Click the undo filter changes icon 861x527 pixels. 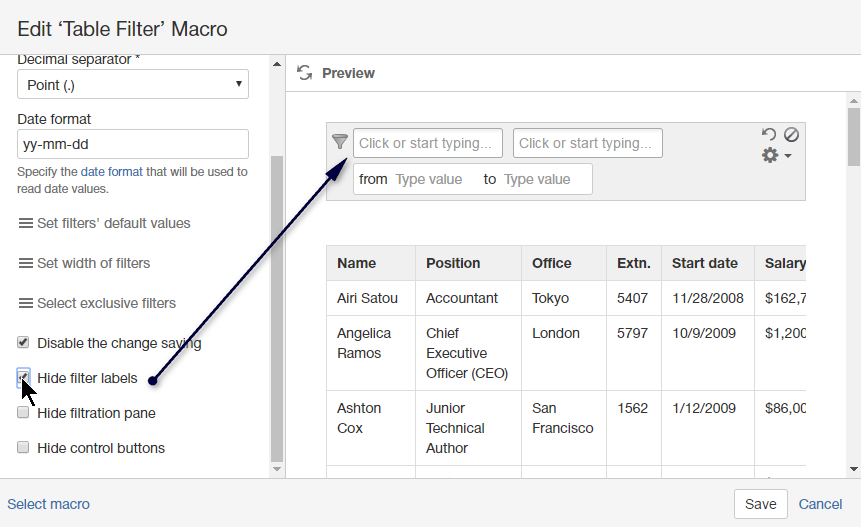click(x=769, y=134)
